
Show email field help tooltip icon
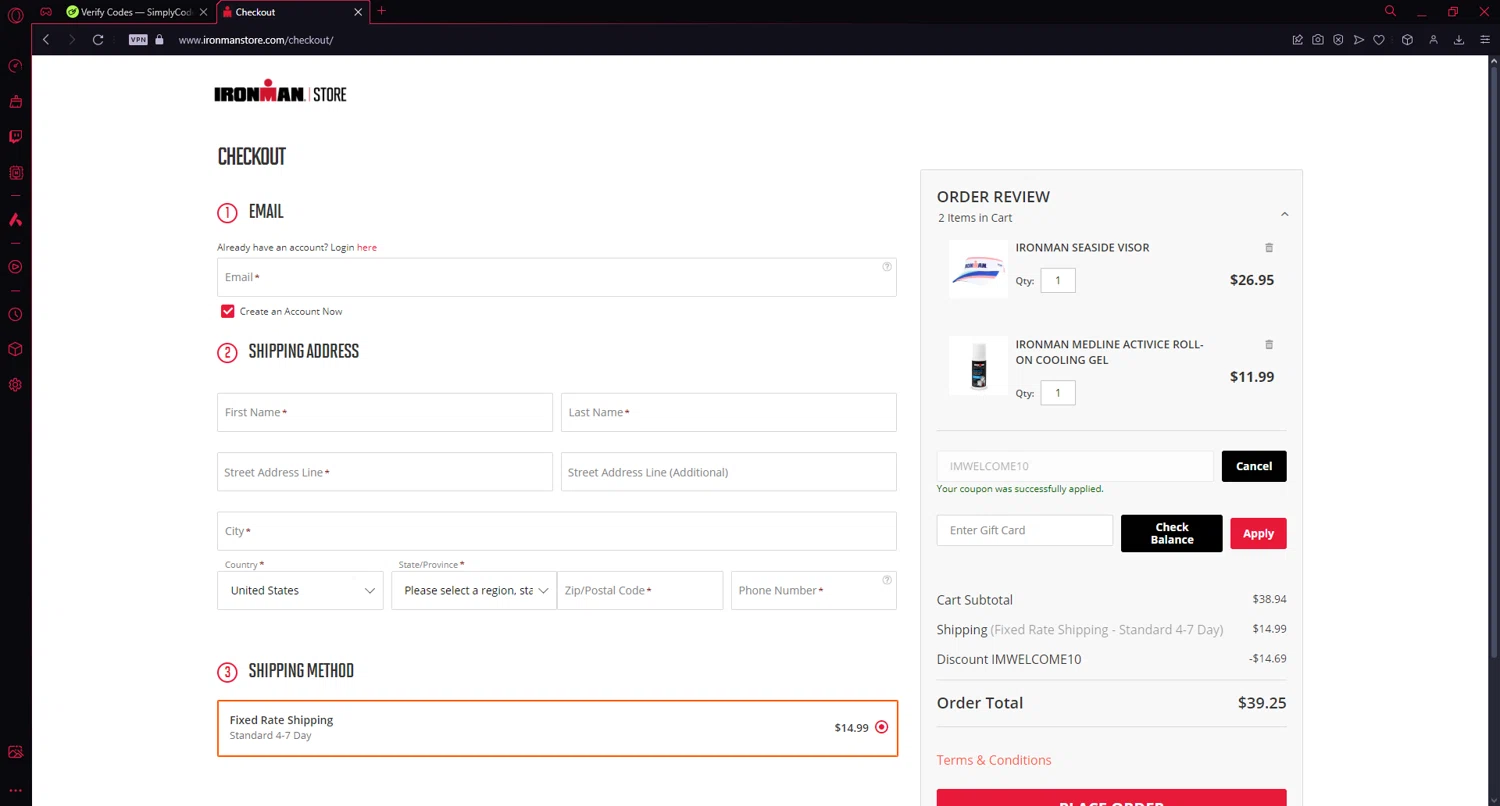(887, 267)
